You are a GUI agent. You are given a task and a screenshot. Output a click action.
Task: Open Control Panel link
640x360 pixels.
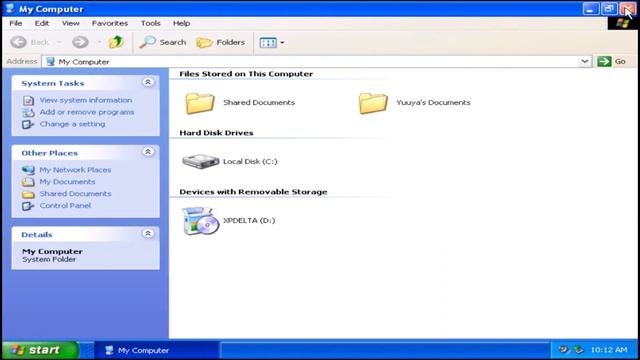point(65,205)
